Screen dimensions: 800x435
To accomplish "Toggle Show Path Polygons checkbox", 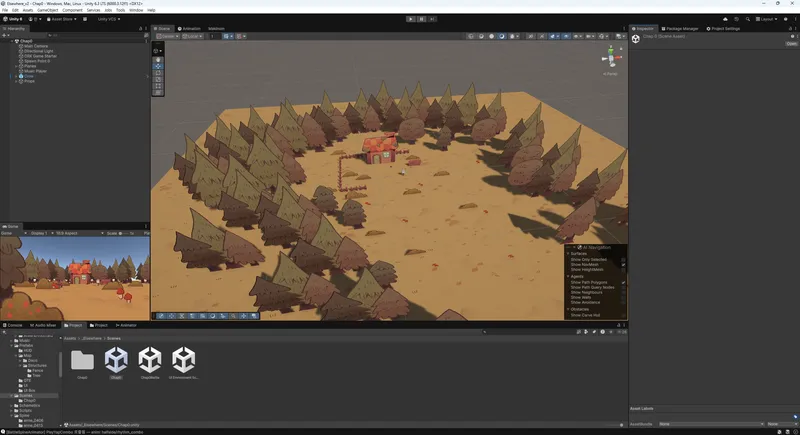I will click(x=623, y=282).
